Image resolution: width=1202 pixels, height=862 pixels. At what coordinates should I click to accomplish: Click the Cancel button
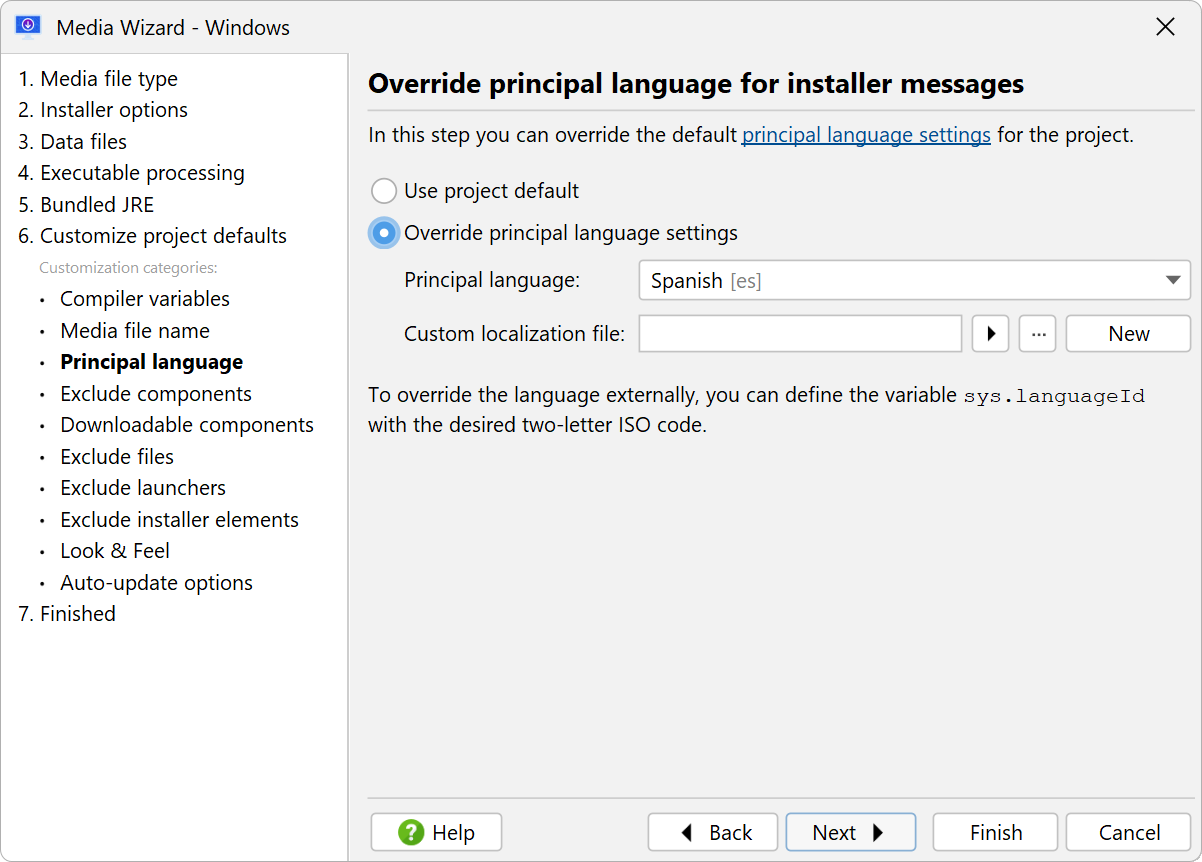tap(1128, 832)
